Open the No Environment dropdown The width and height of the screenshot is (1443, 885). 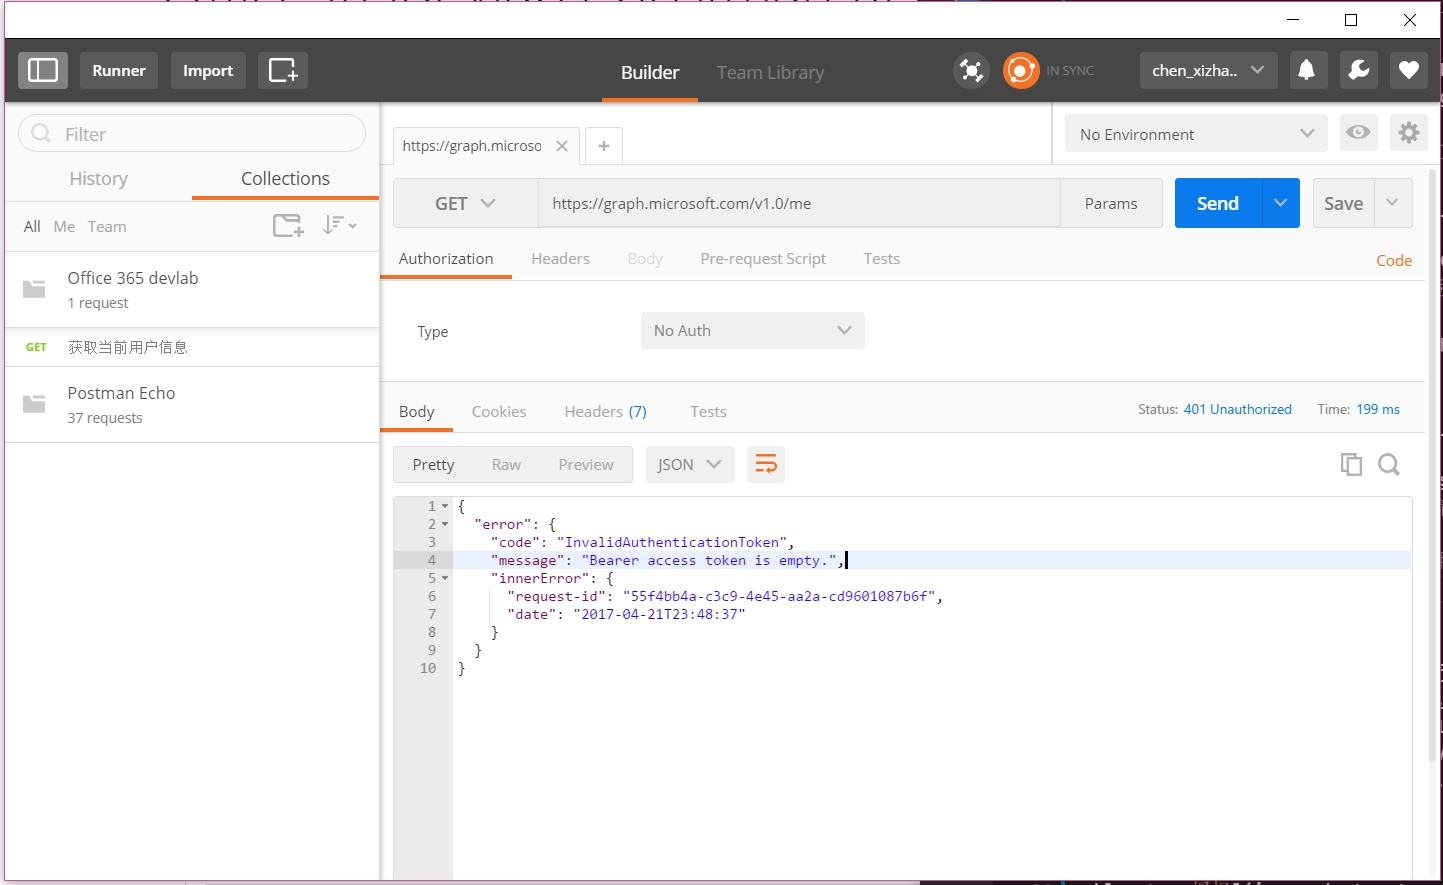pos(1196,134)
